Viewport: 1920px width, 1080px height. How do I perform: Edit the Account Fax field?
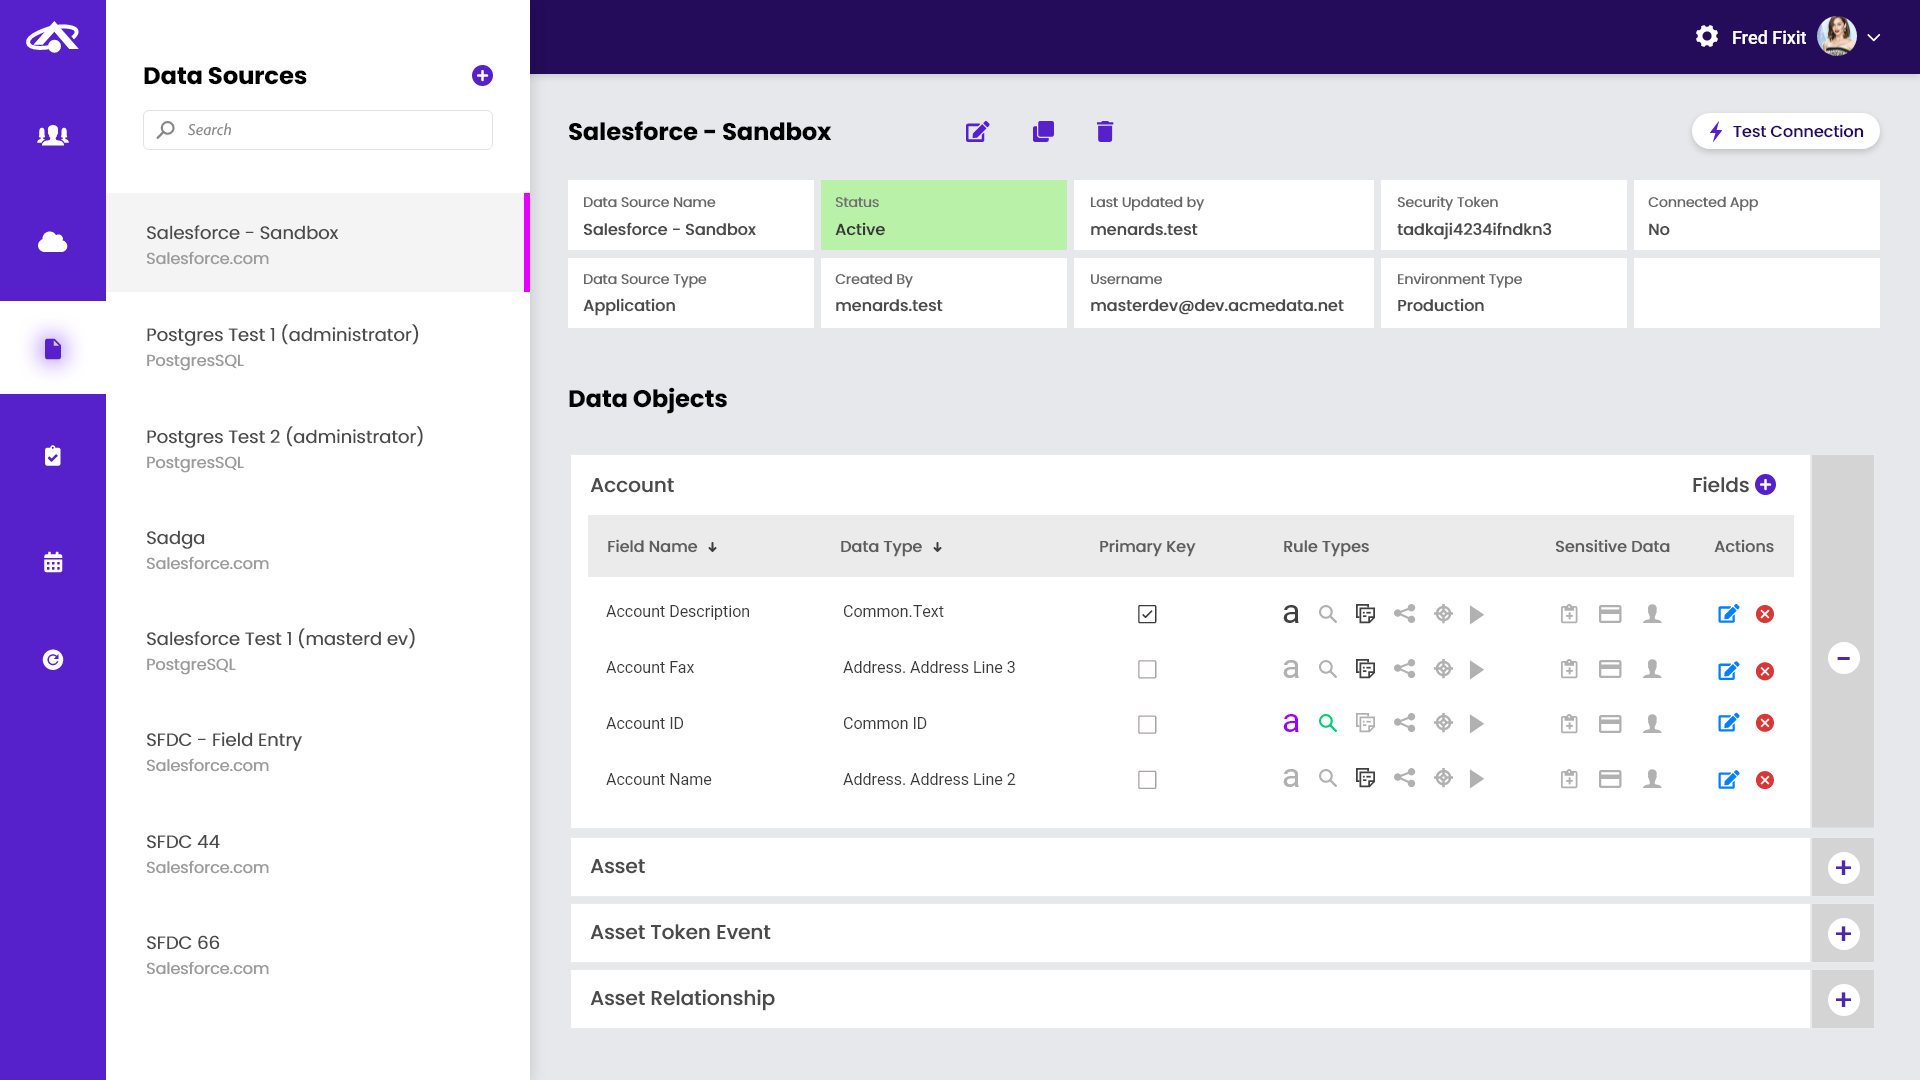[1729, 670]
